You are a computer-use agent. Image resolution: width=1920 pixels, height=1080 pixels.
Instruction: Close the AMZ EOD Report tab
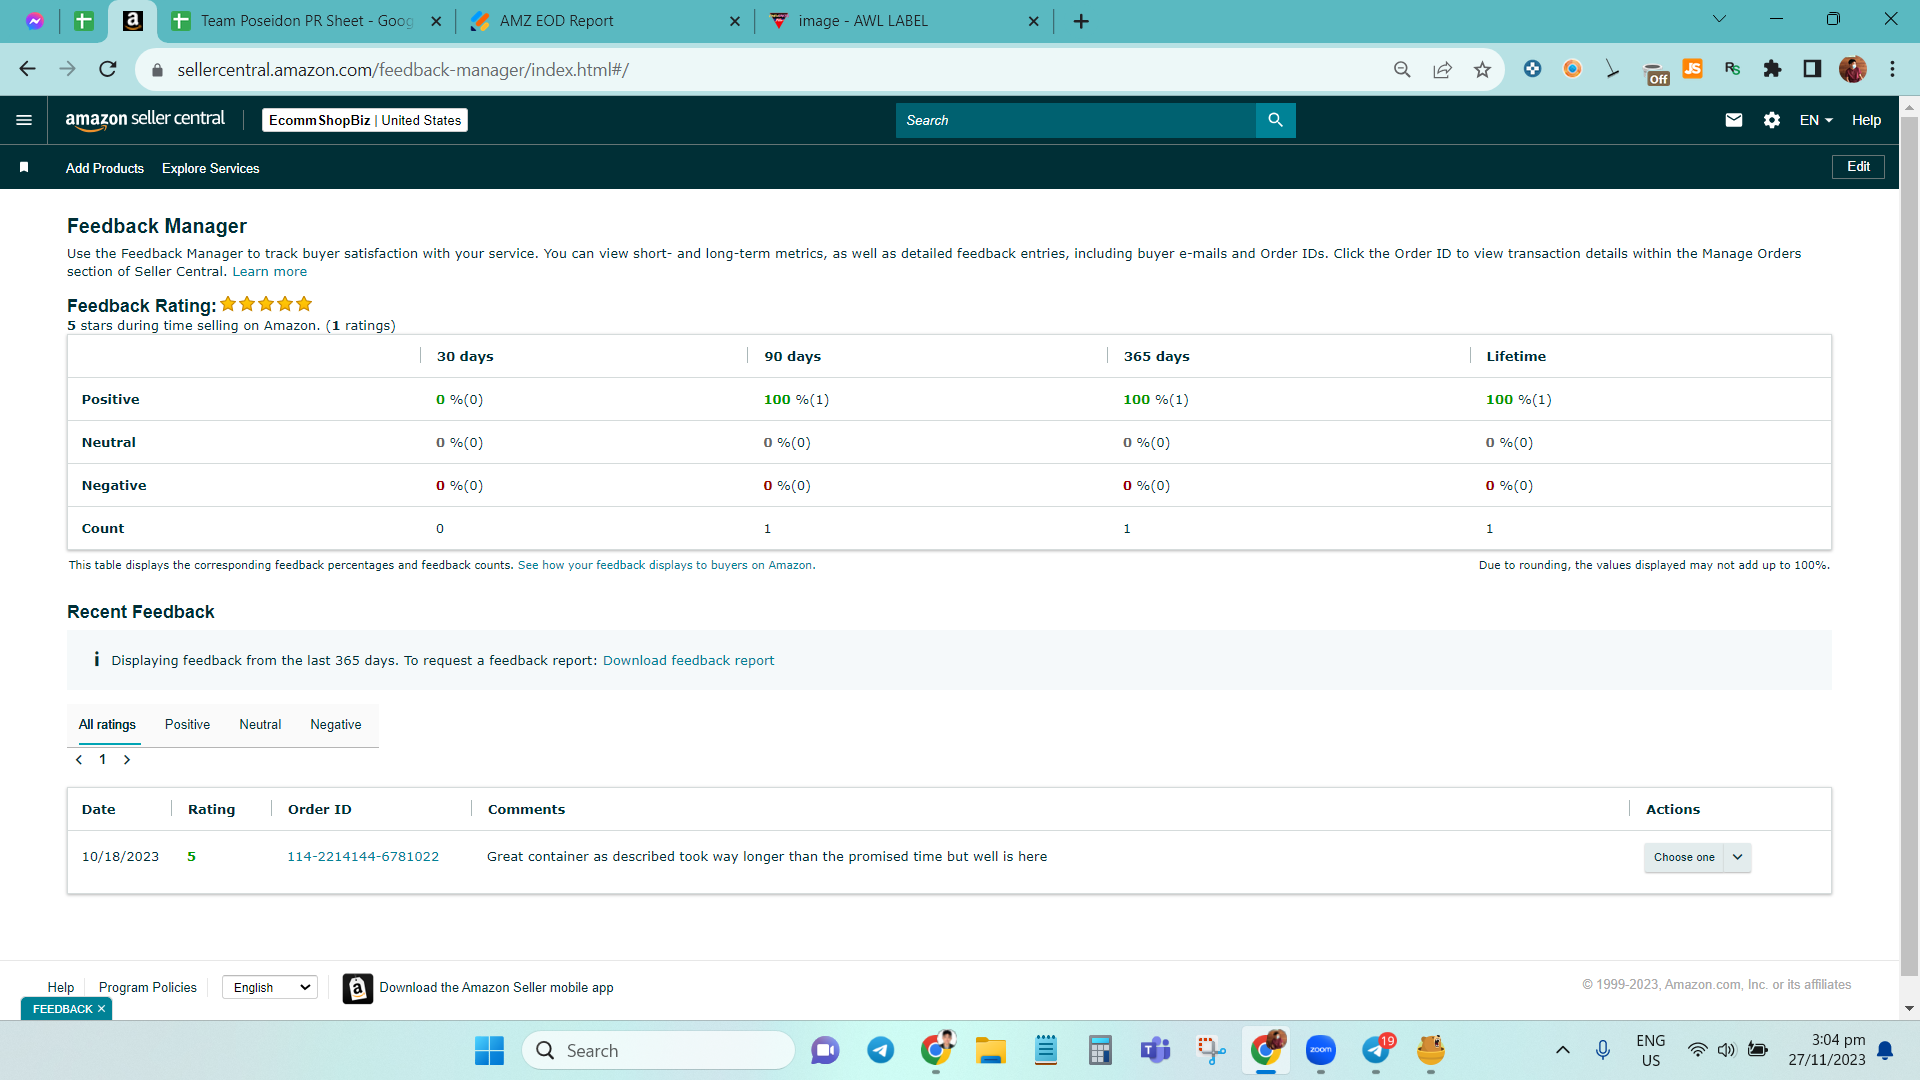click(x=735, y=21)
